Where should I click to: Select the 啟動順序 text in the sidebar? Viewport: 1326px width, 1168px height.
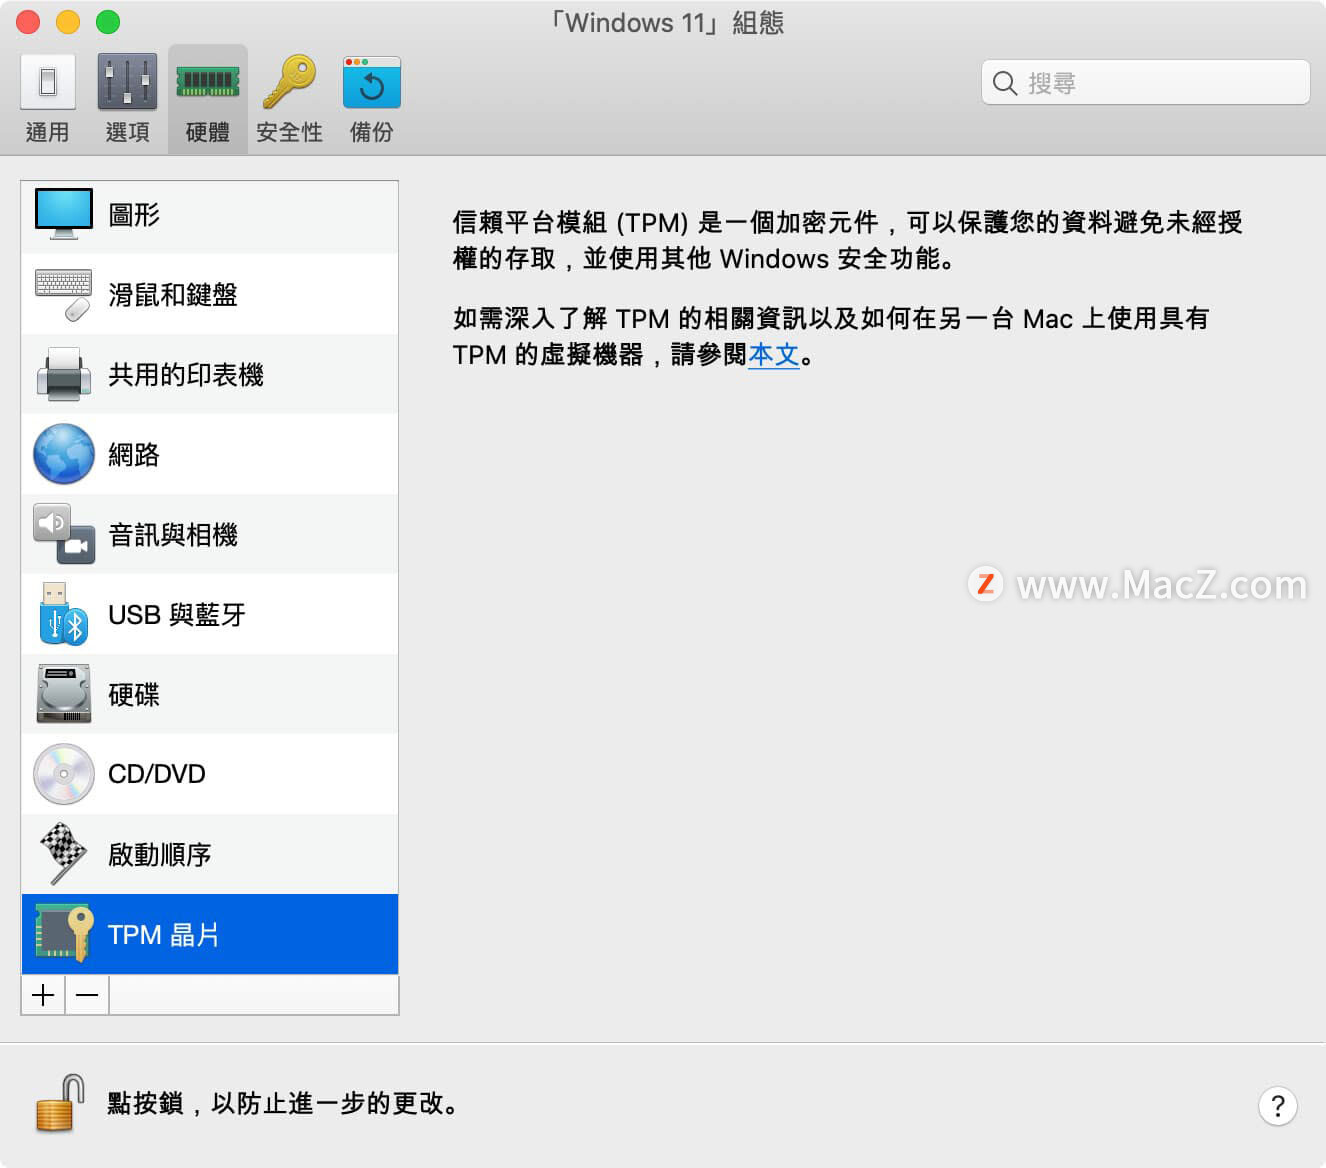(x=160, y=854)
